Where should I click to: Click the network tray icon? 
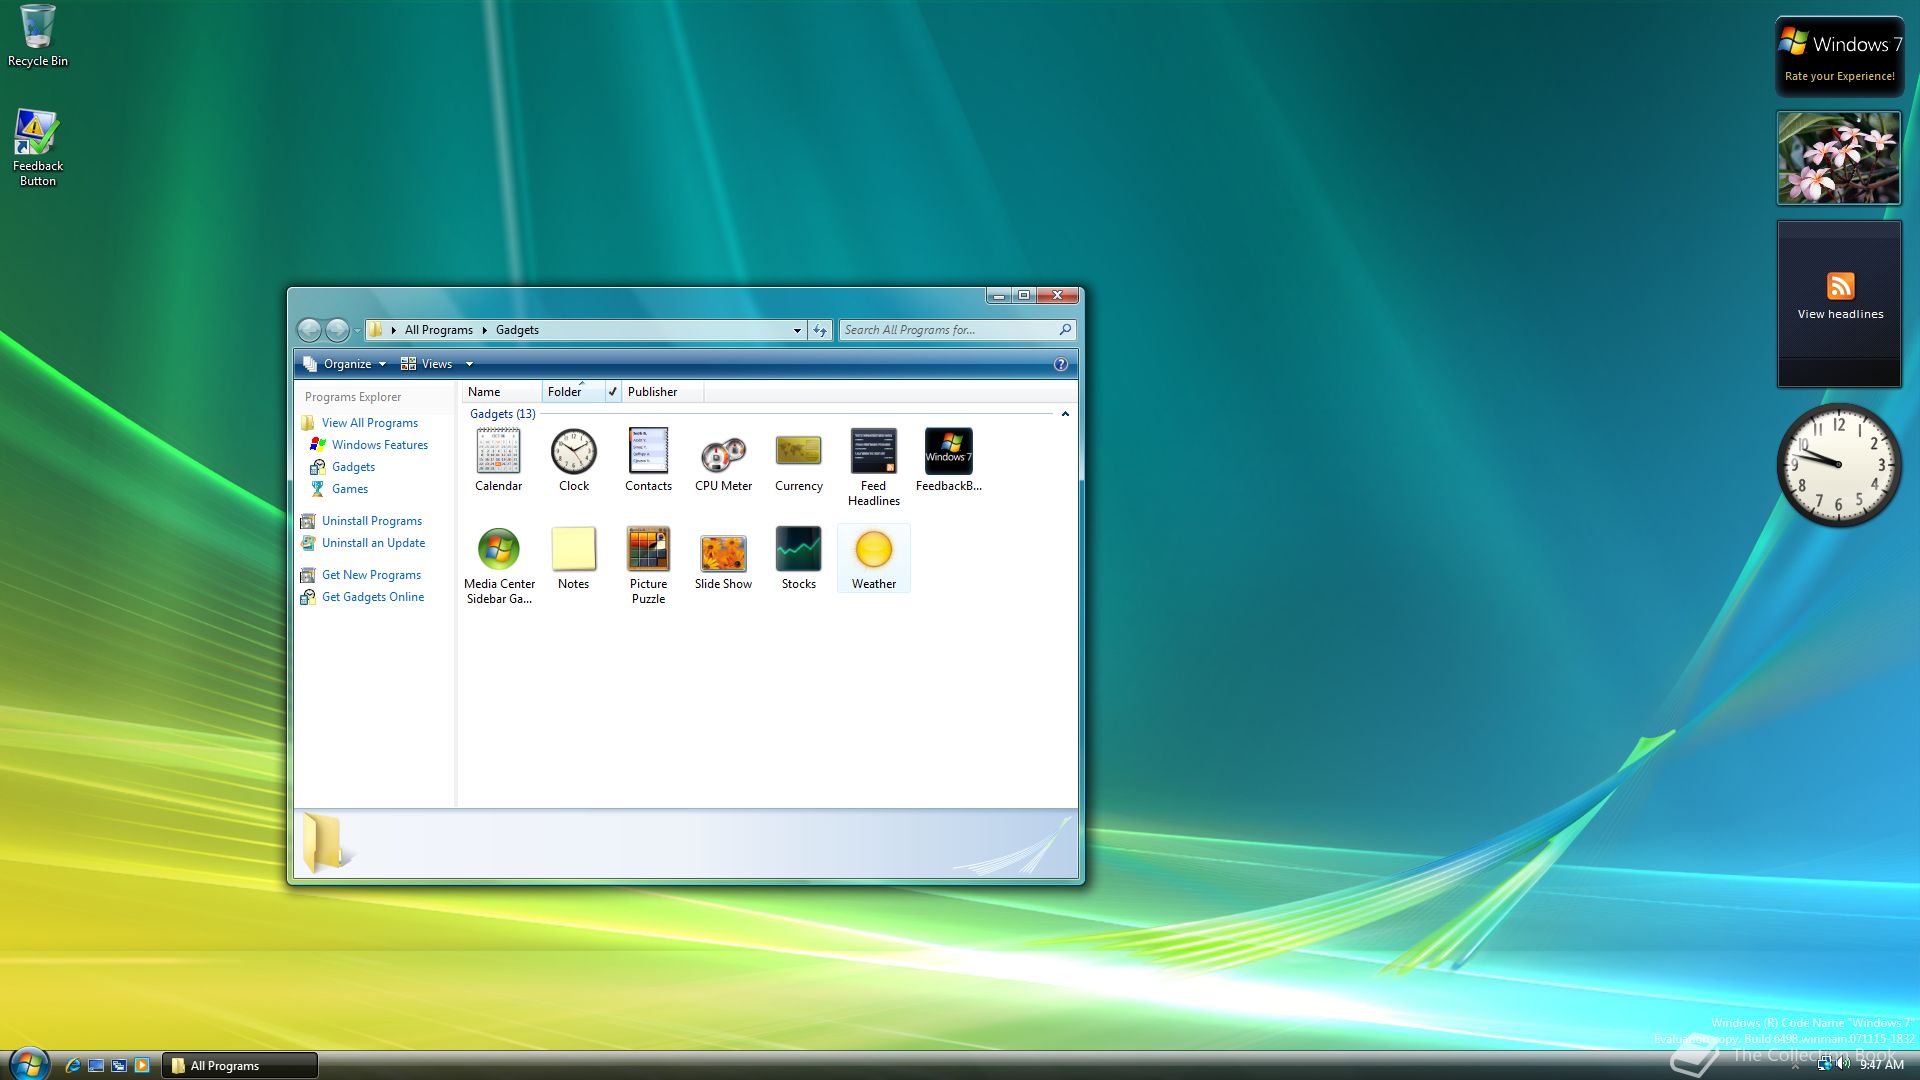1824,1064
